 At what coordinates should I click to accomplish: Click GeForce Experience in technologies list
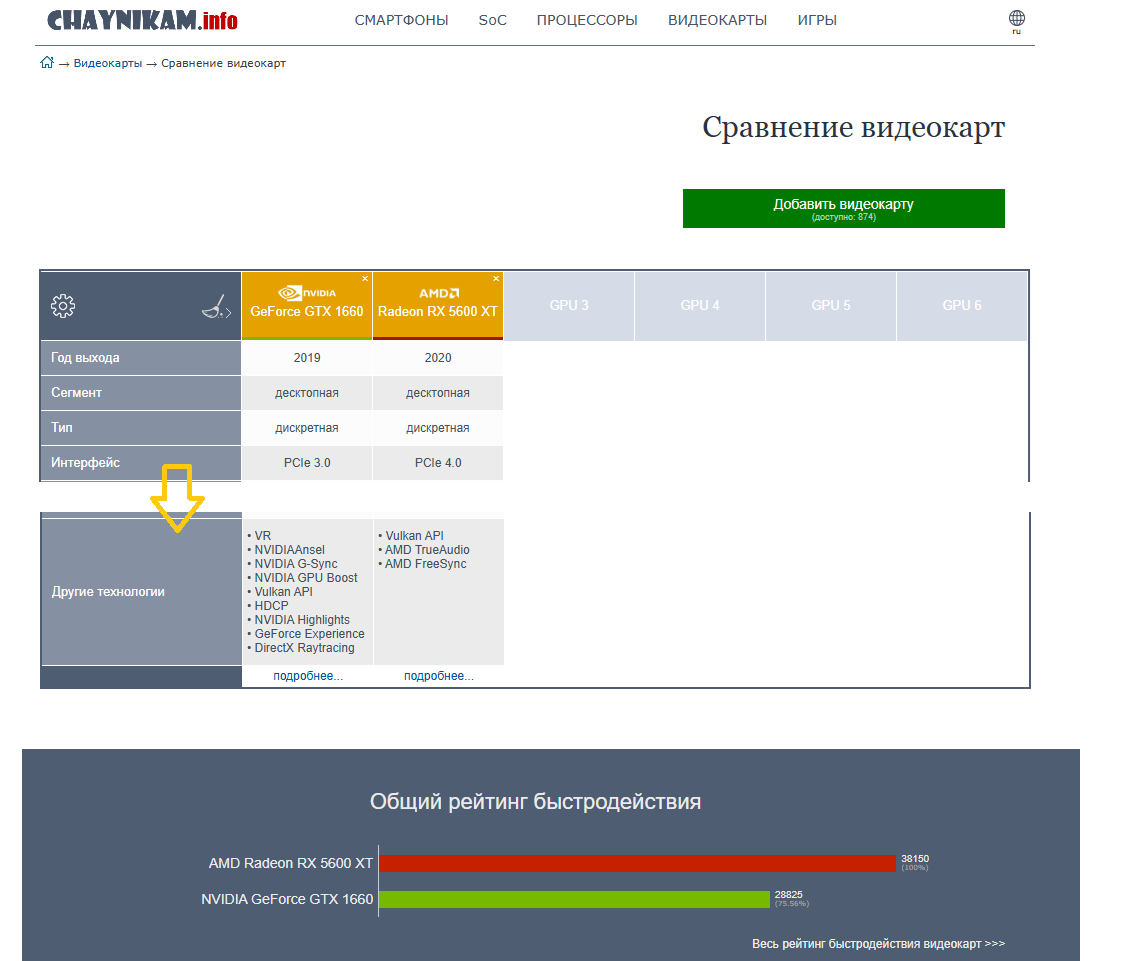click(309, 634)
